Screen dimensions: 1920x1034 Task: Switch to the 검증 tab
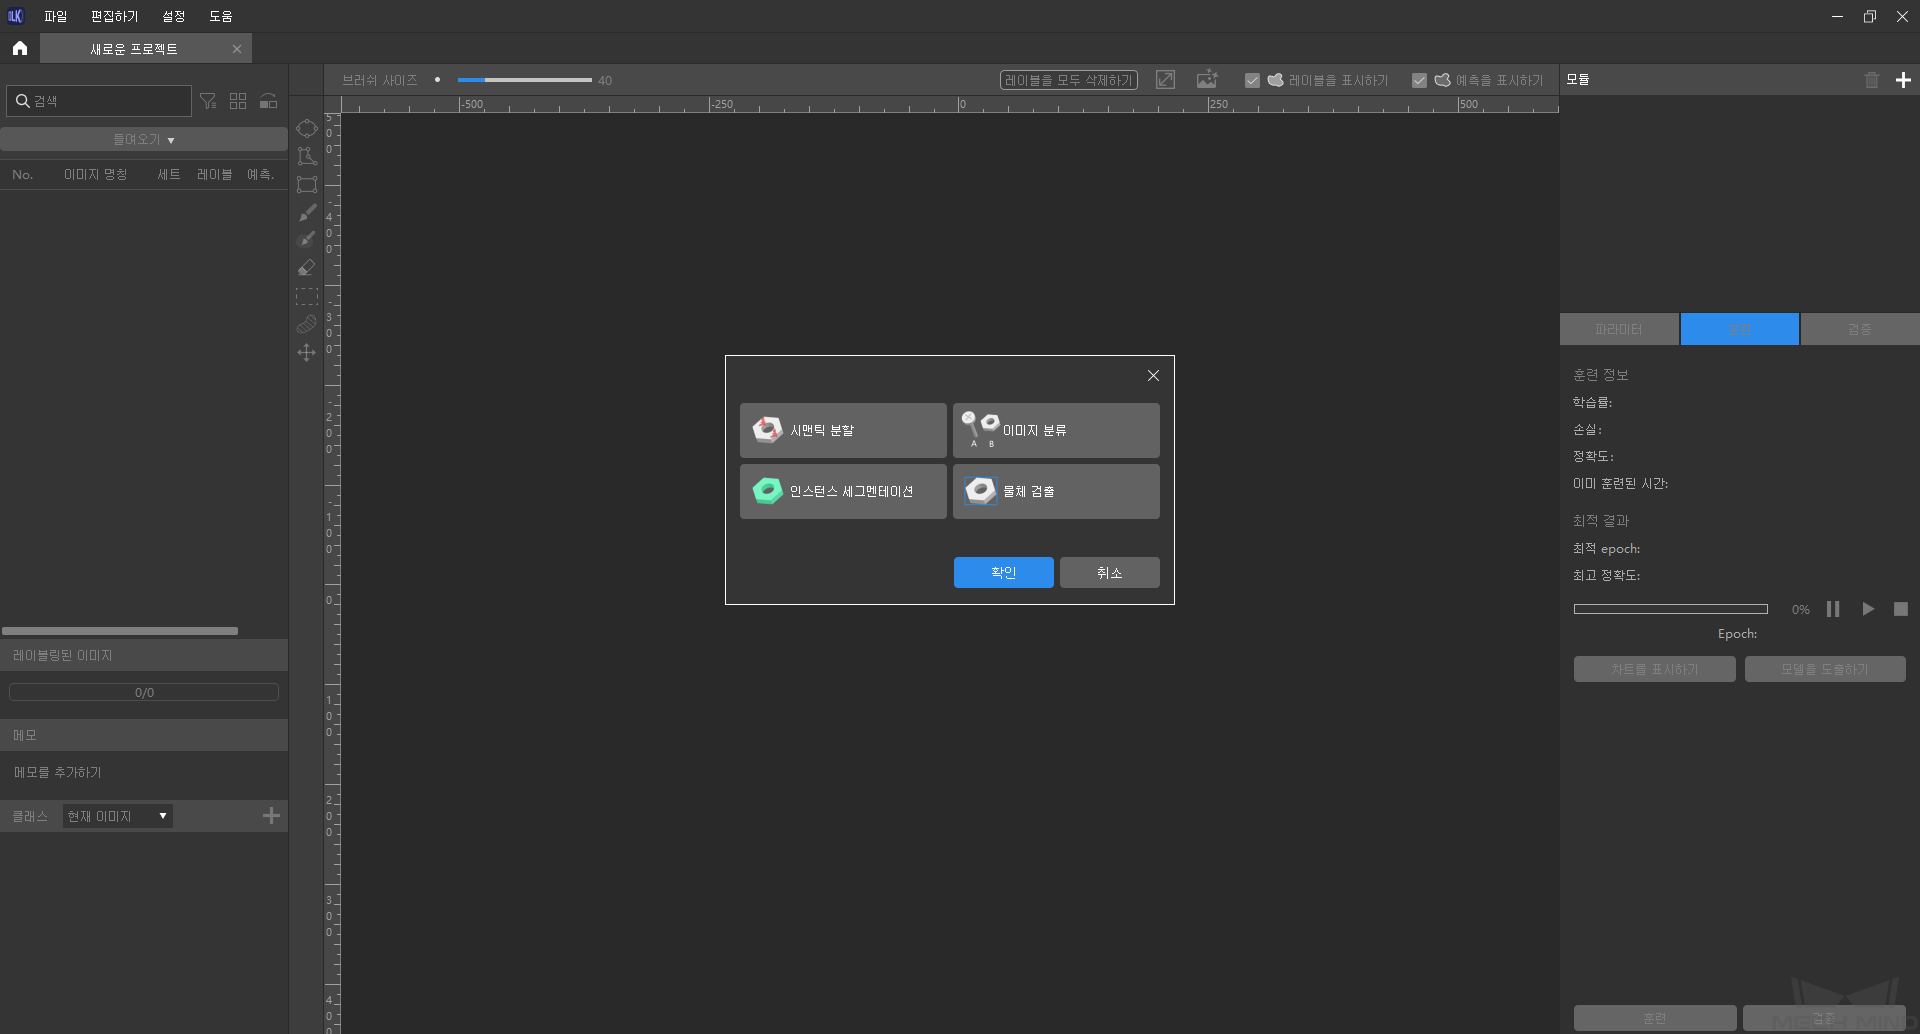1860,329
